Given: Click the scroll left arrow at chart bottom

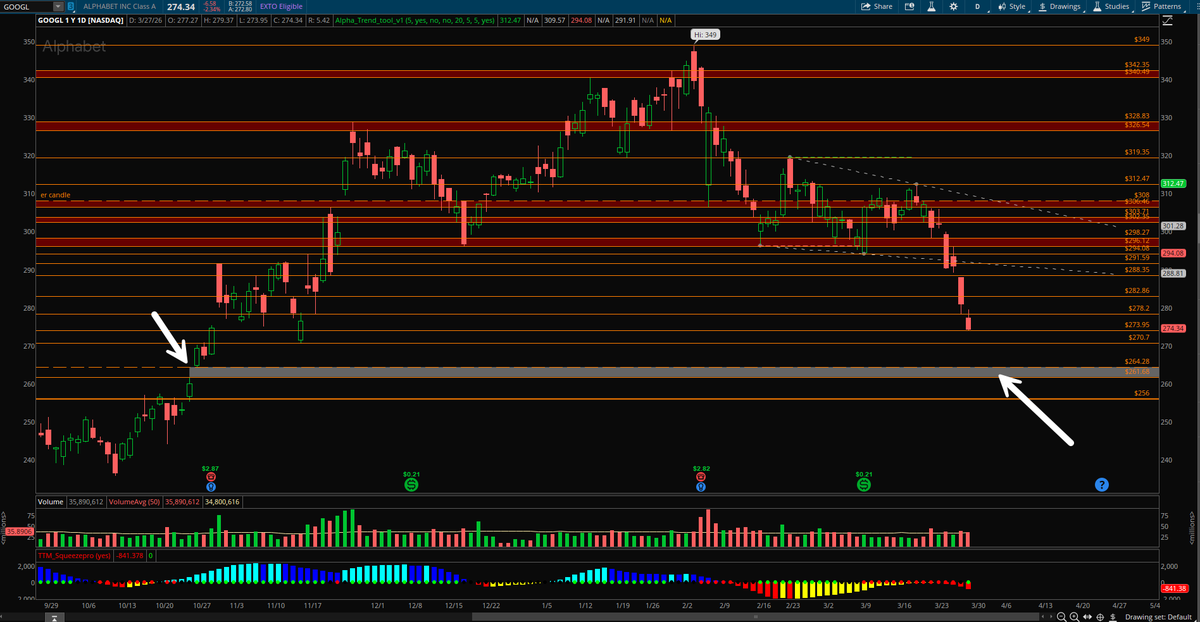Looking at the screenshot, I should [1043, 616].
